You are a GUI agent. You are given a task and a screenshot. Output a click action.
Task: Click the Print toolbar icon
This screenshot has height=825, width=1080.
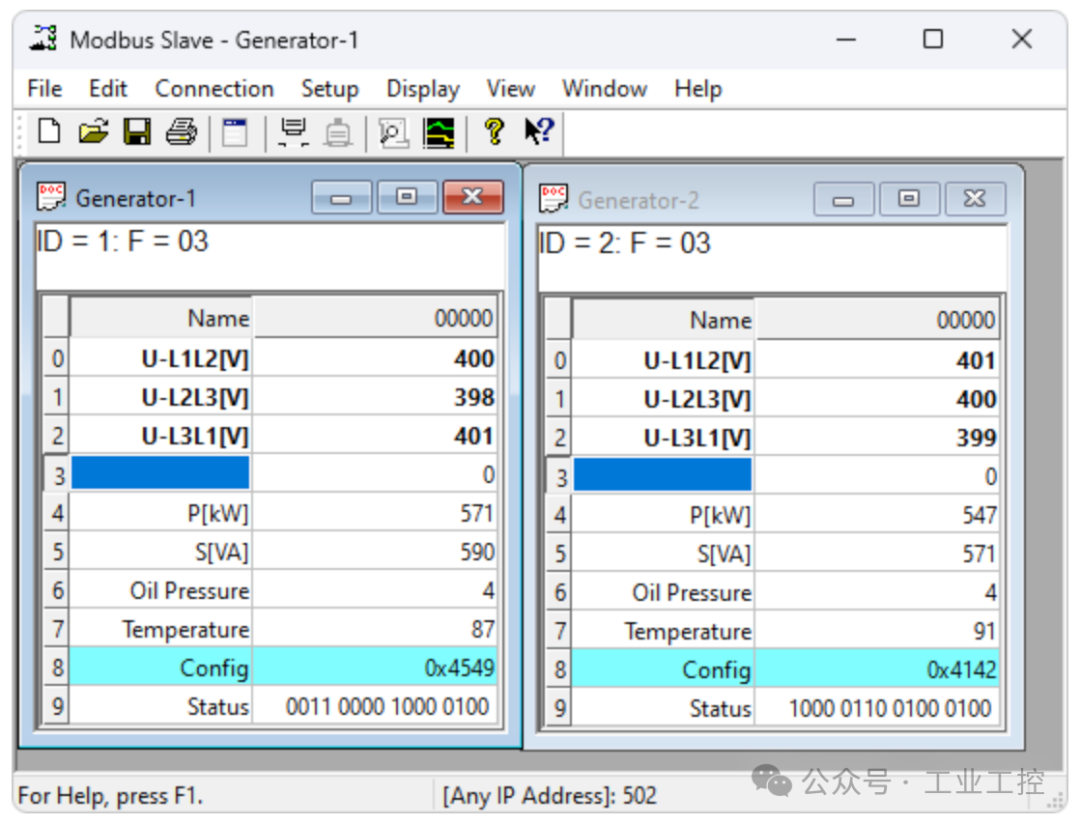(181, 132)
